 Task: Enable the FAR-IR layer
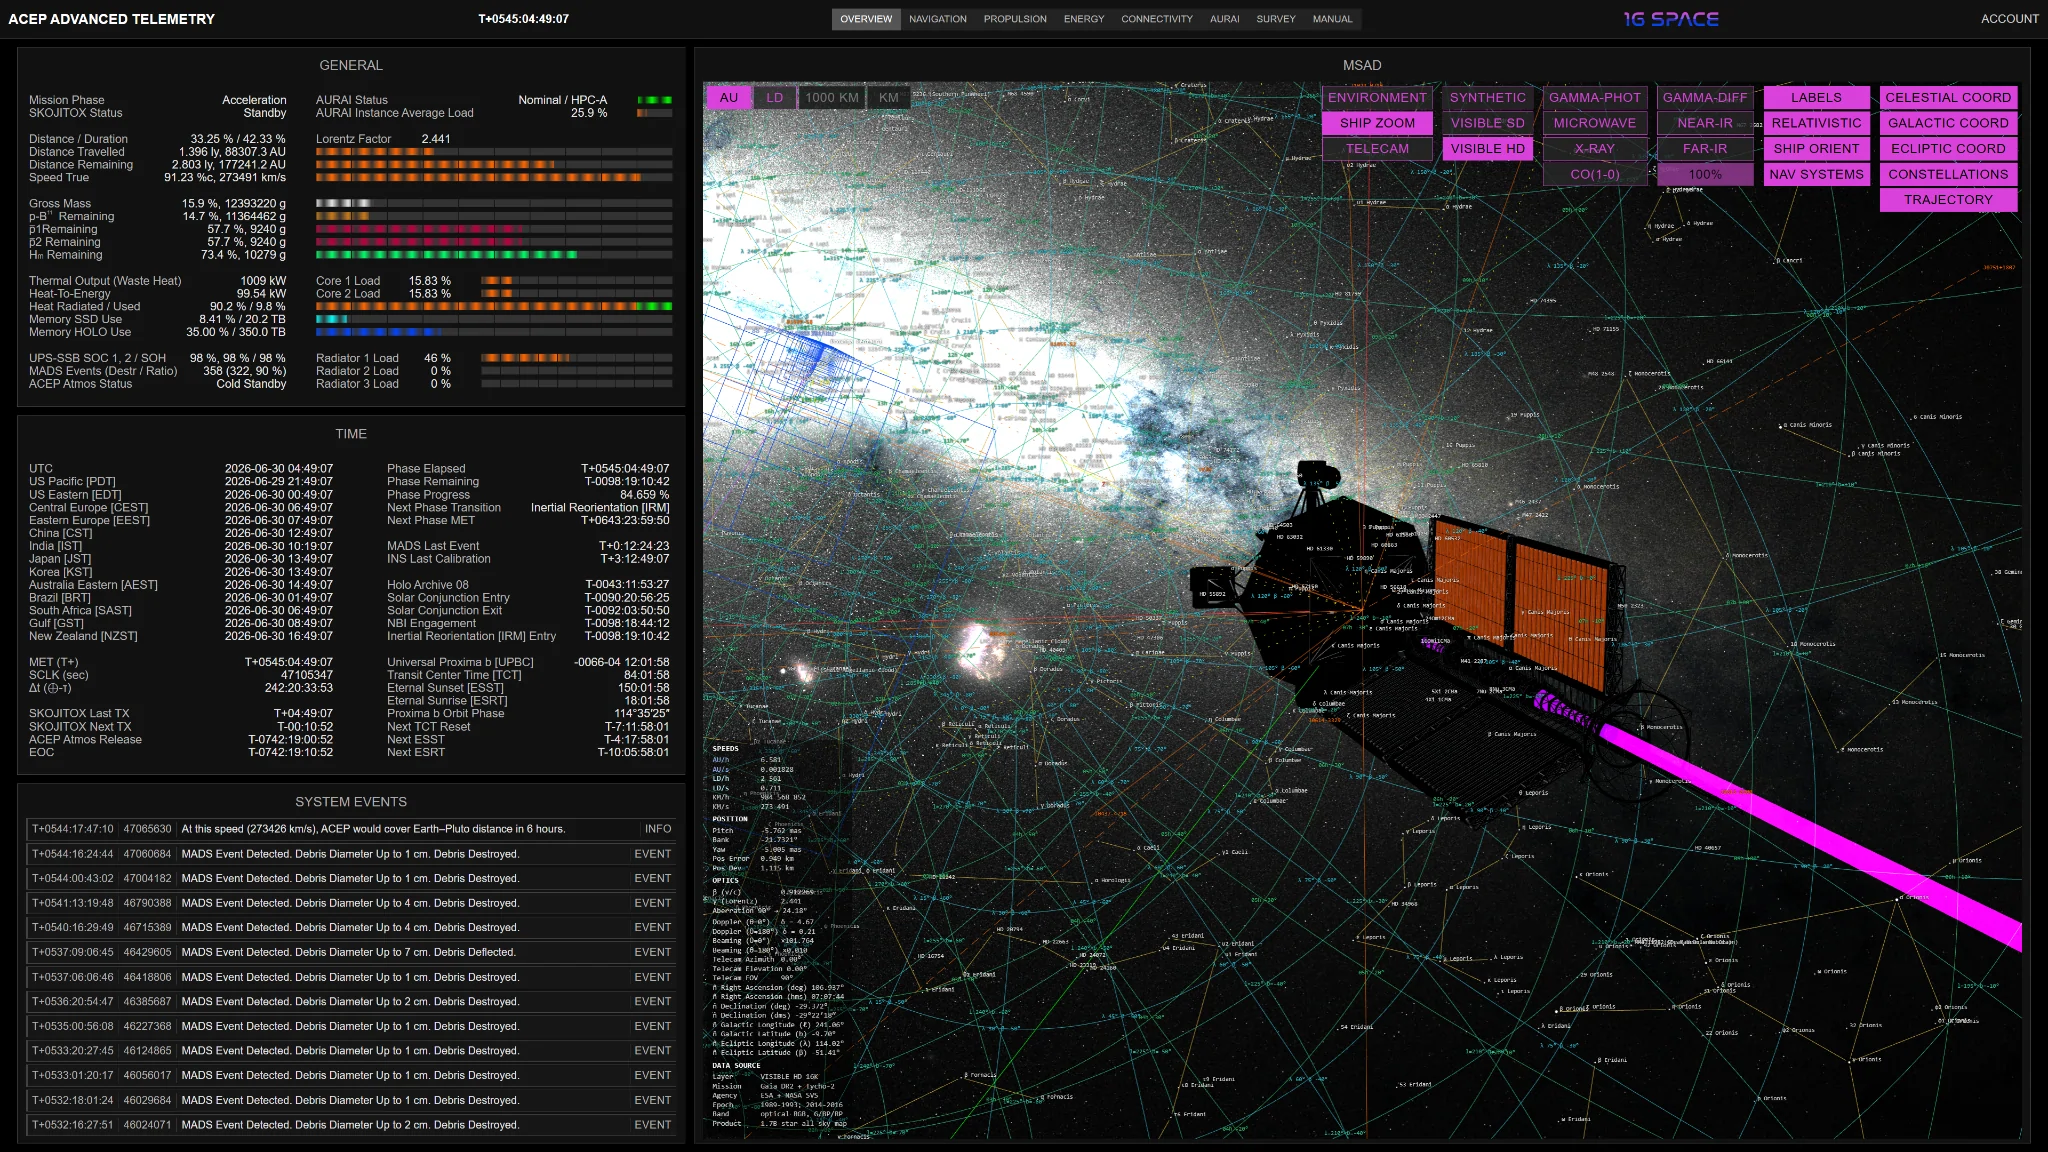tap(1705, 149)
